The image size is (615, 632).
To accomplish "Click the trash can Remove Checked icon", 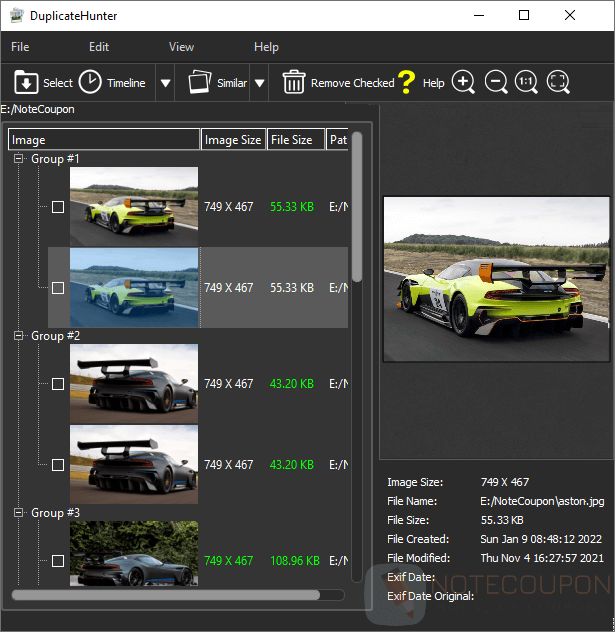I will point(294,82).
